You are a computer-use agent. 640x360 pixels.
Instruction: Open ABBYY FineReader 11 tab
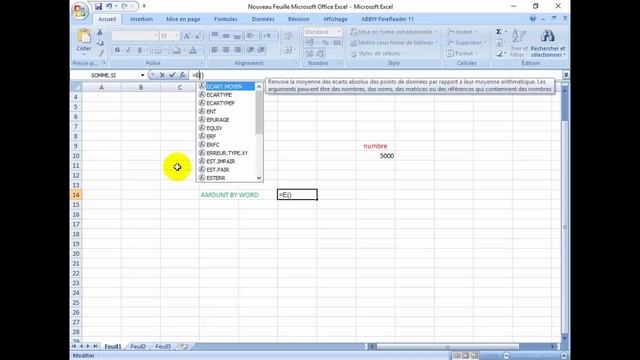click(x=387, y=19)
